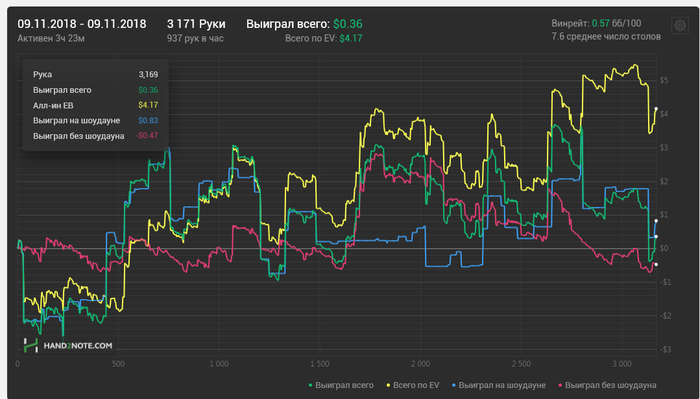
Task: Click 'Активен 3ч 23м' active time text
Action: (51, 38)
